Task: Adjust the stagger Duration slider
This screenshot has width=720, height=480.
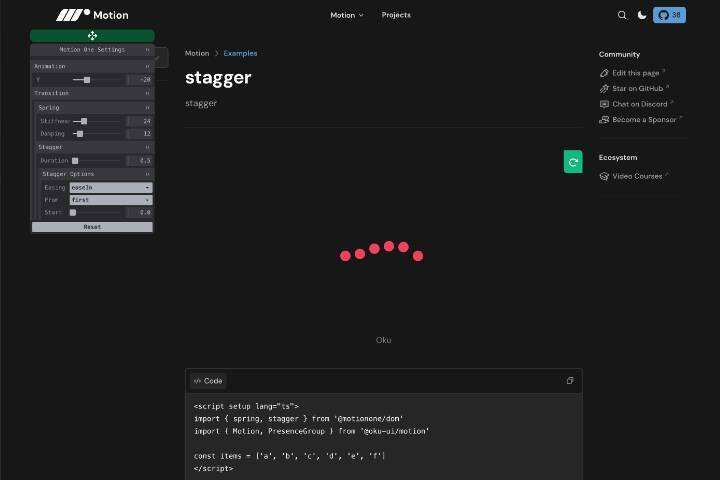Action: 97,161
